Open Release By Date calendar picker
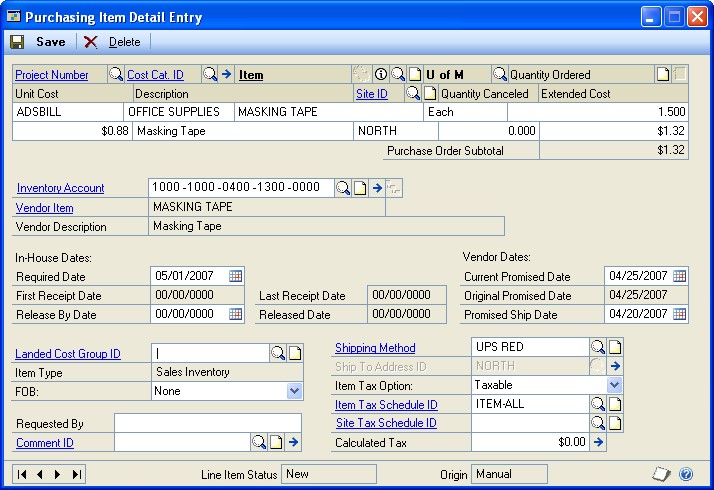Screen dimensions: 714x490 [235, 314]
